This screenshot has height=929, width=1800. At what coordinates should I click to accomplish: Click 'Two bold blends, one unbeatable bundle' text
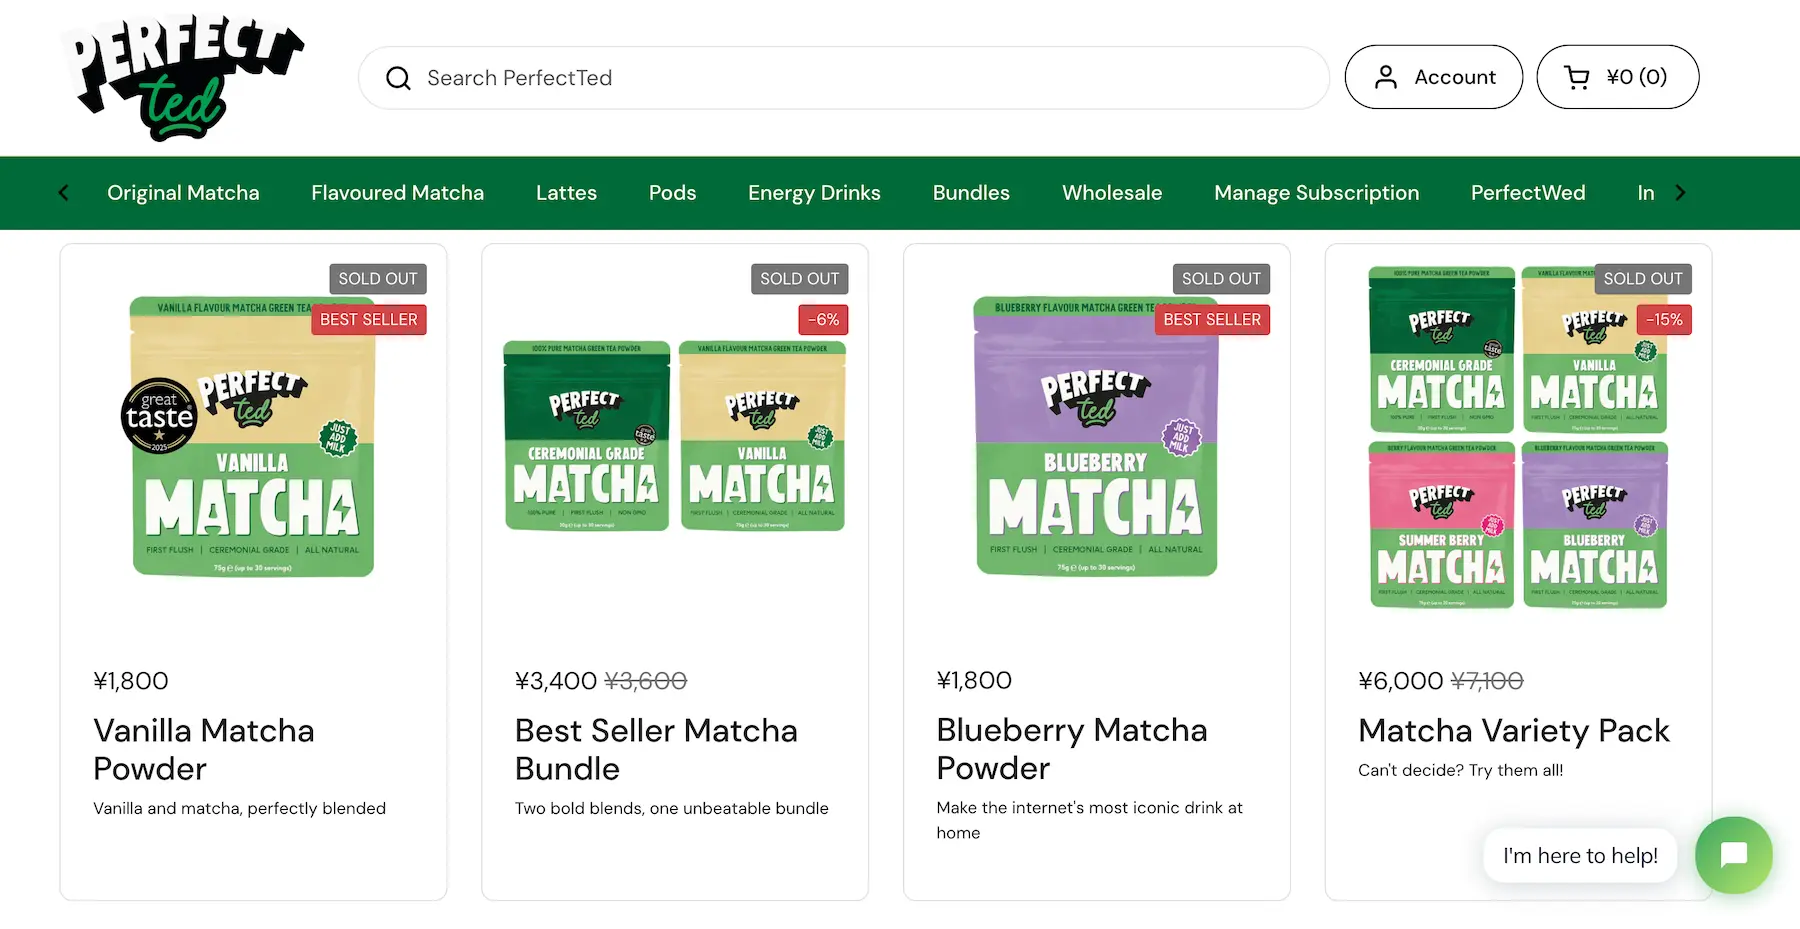point(672,808)
